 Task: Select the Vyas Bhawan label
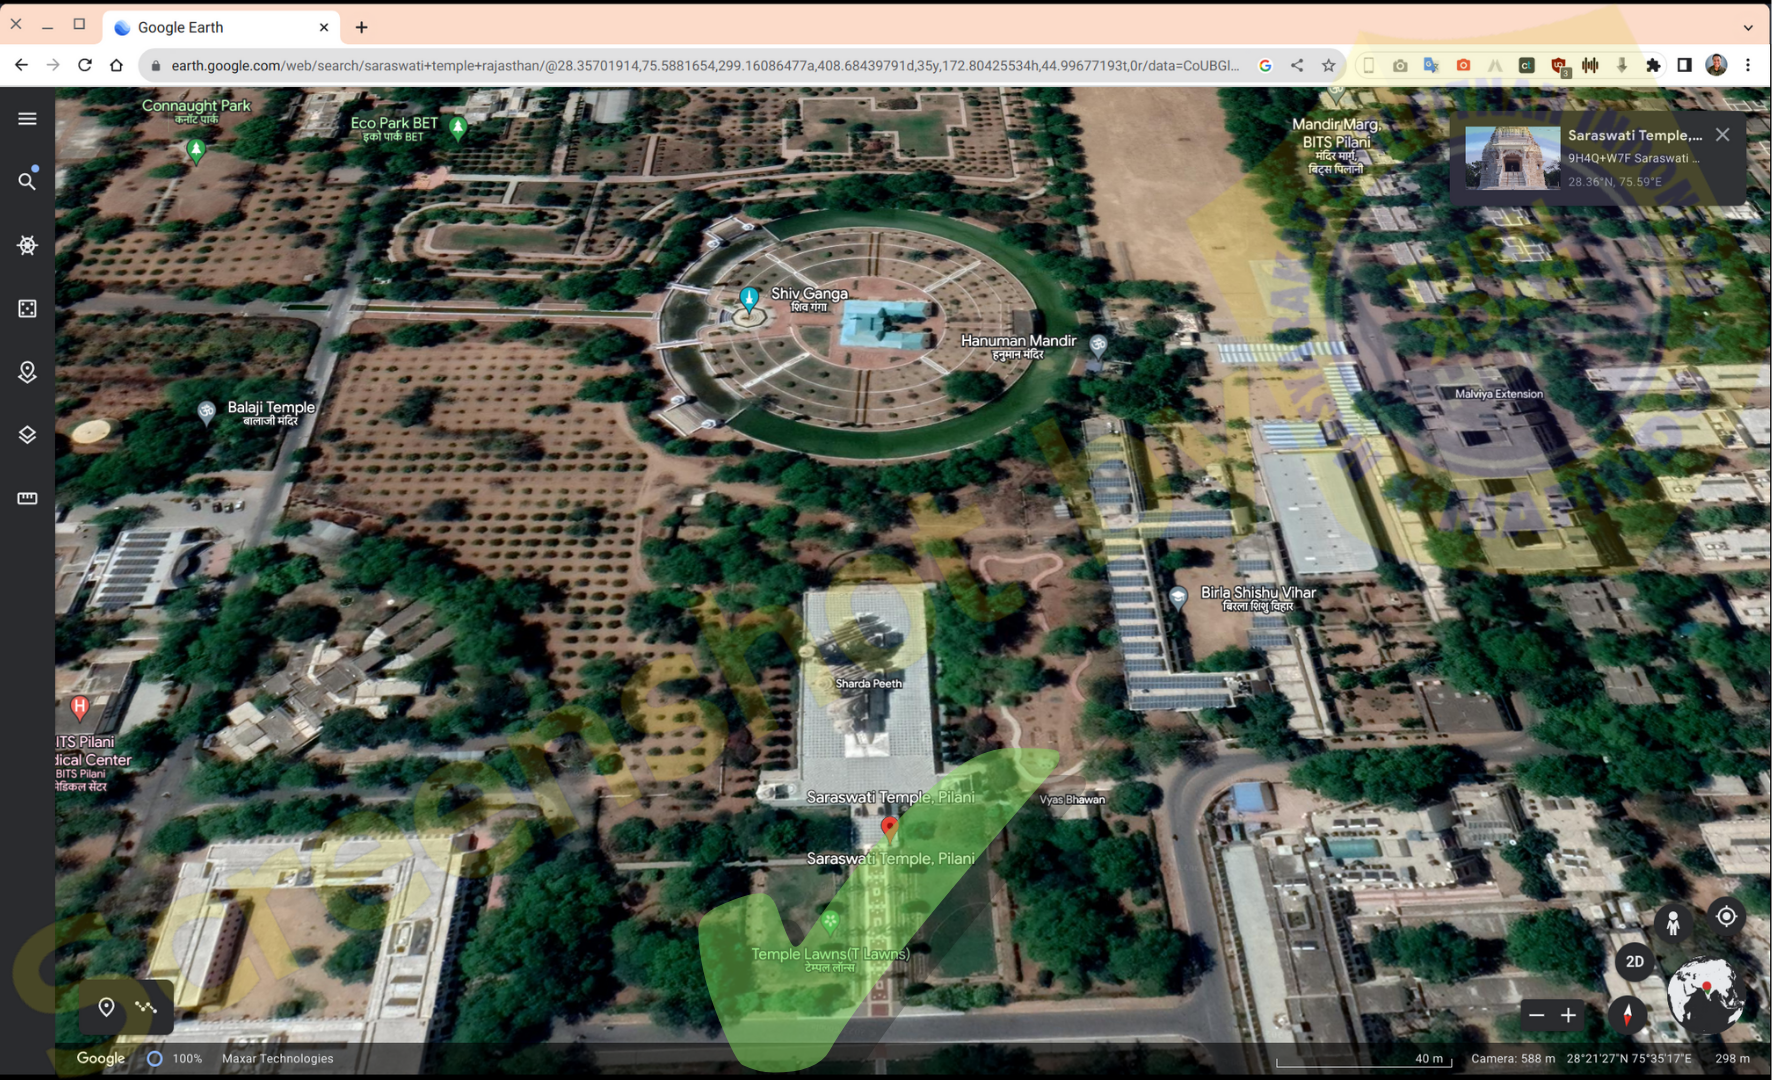click(x=1072, y=800)
